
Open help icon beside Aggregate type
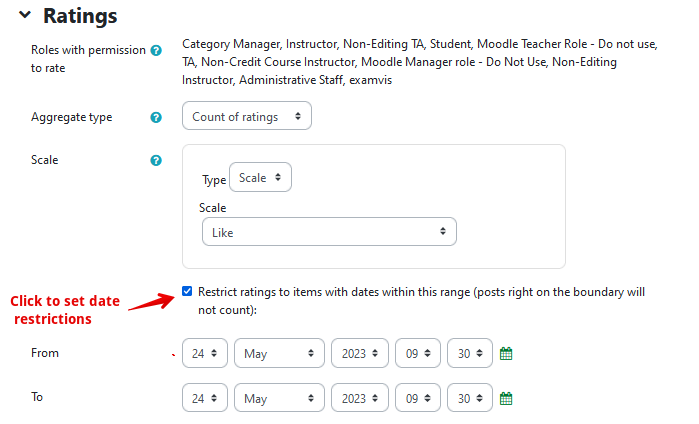tap(156, 117)
